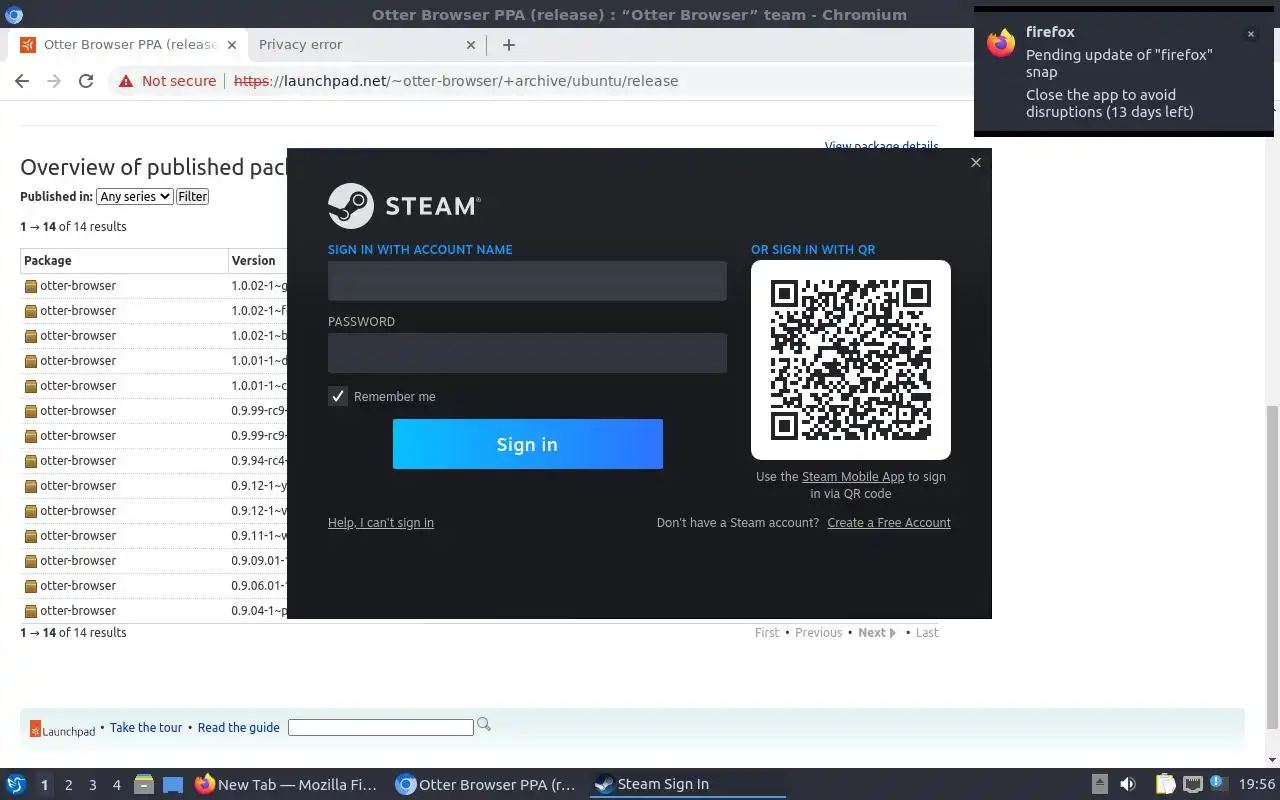Open the volume control in tray
The width and height of the screenshot is (1280, 800).
(1128, 785)
